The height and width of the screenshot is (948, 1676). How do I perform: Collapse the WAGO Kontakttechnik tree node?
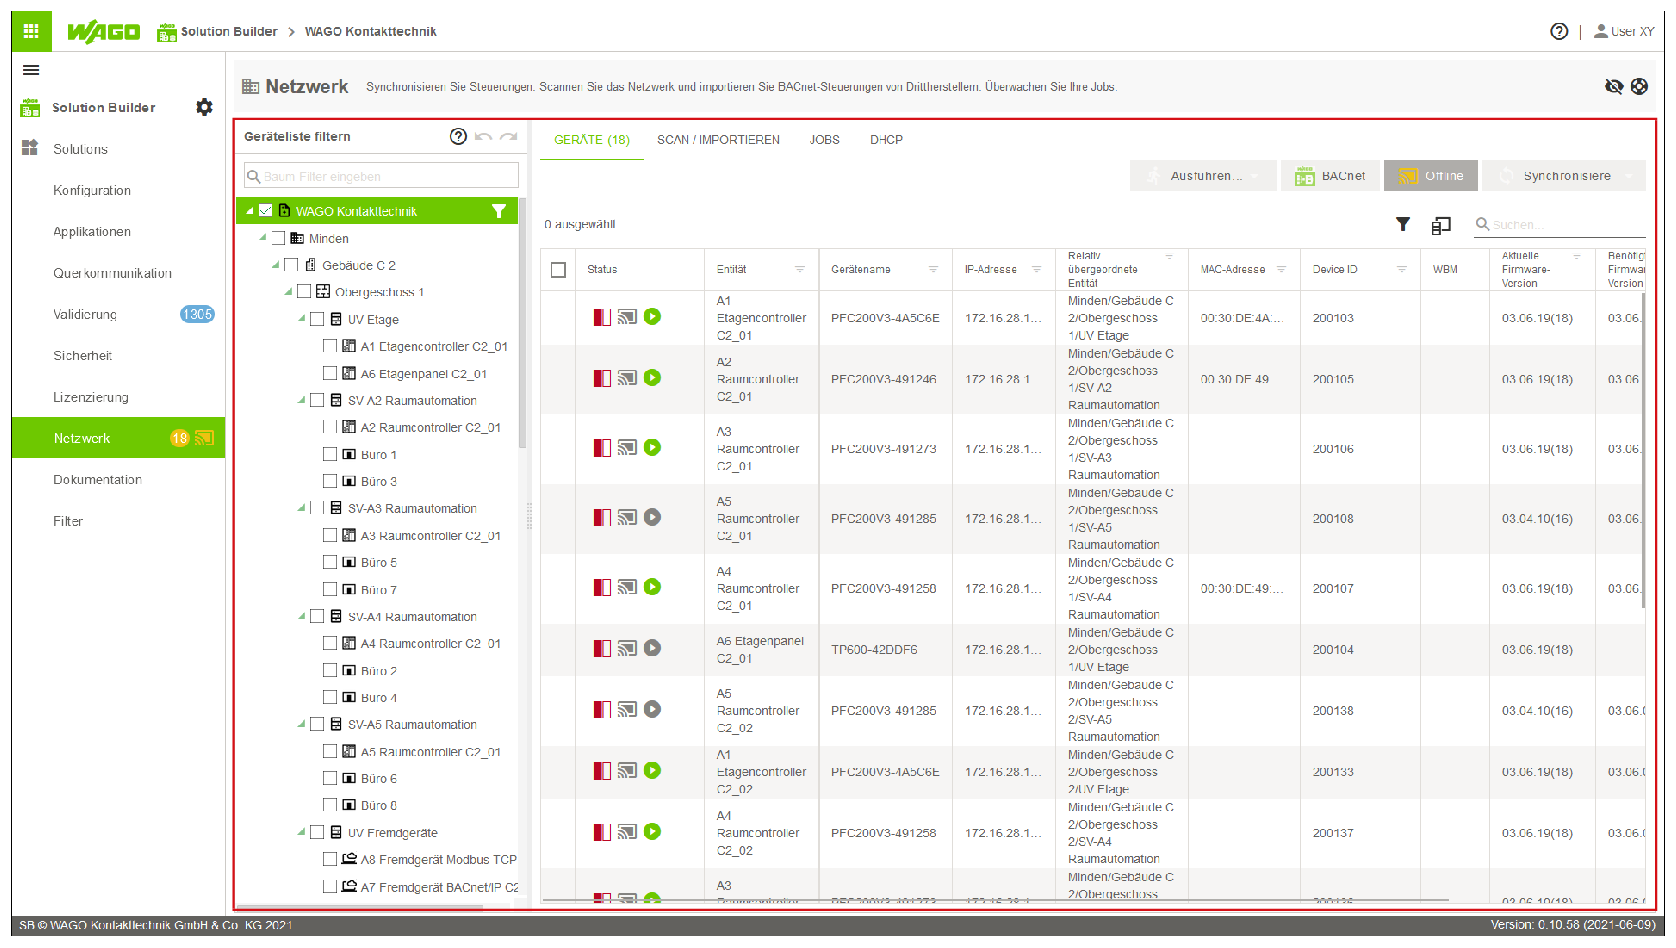(x=250, y=211)
